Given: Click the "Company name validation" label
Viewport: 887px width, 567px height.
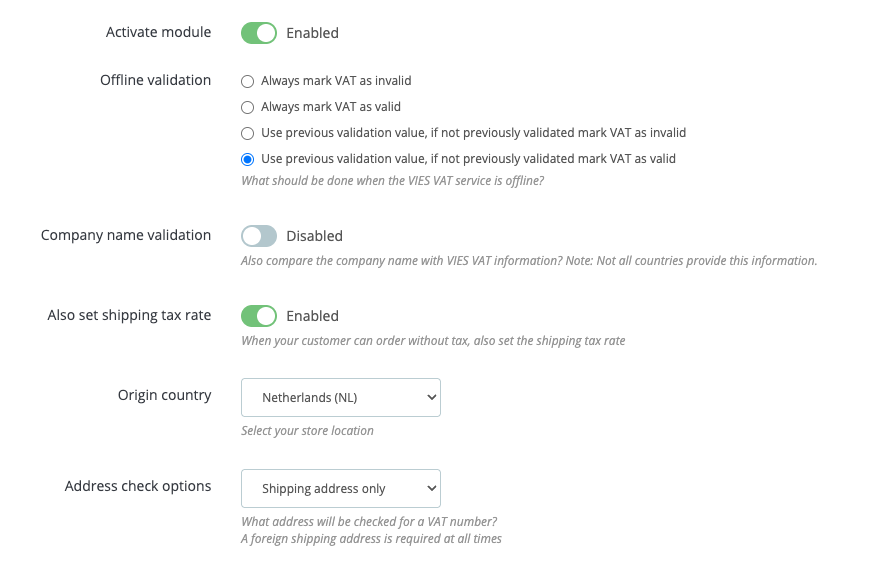Looking at the screenshot, I should (x=126, y=235).
